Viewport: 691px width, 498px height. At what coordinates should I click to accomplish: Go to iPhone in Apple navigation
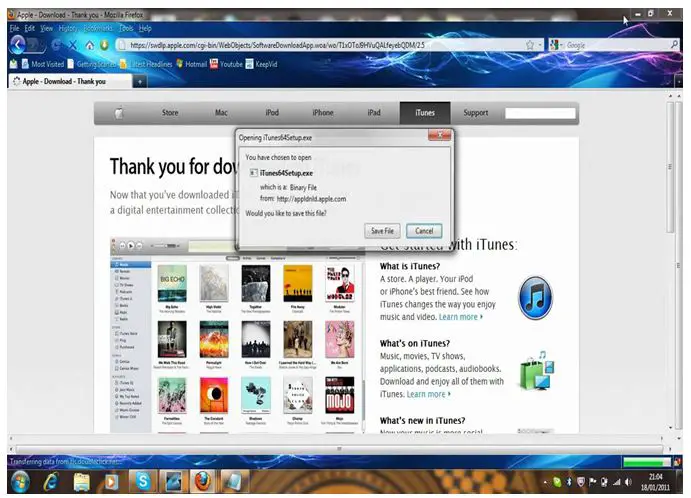point(323,113)
